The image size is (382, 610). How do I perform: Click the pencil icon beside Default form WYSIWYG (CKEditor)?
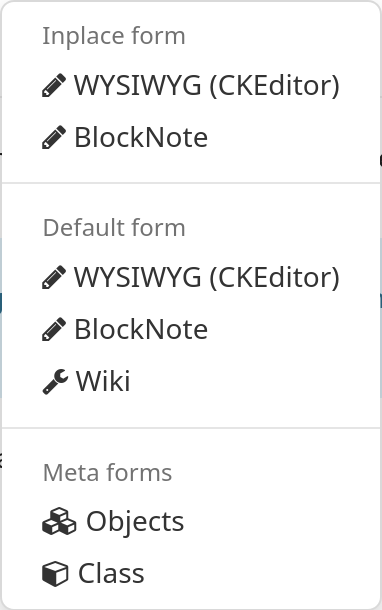click(54, 277)
